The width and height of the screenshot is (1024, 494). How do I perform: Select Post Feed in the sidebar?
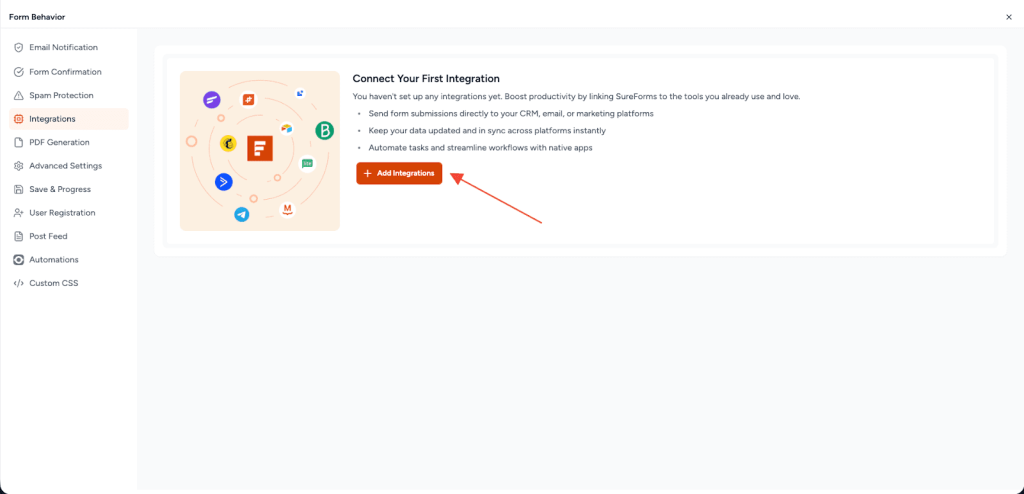click(48, 236)
